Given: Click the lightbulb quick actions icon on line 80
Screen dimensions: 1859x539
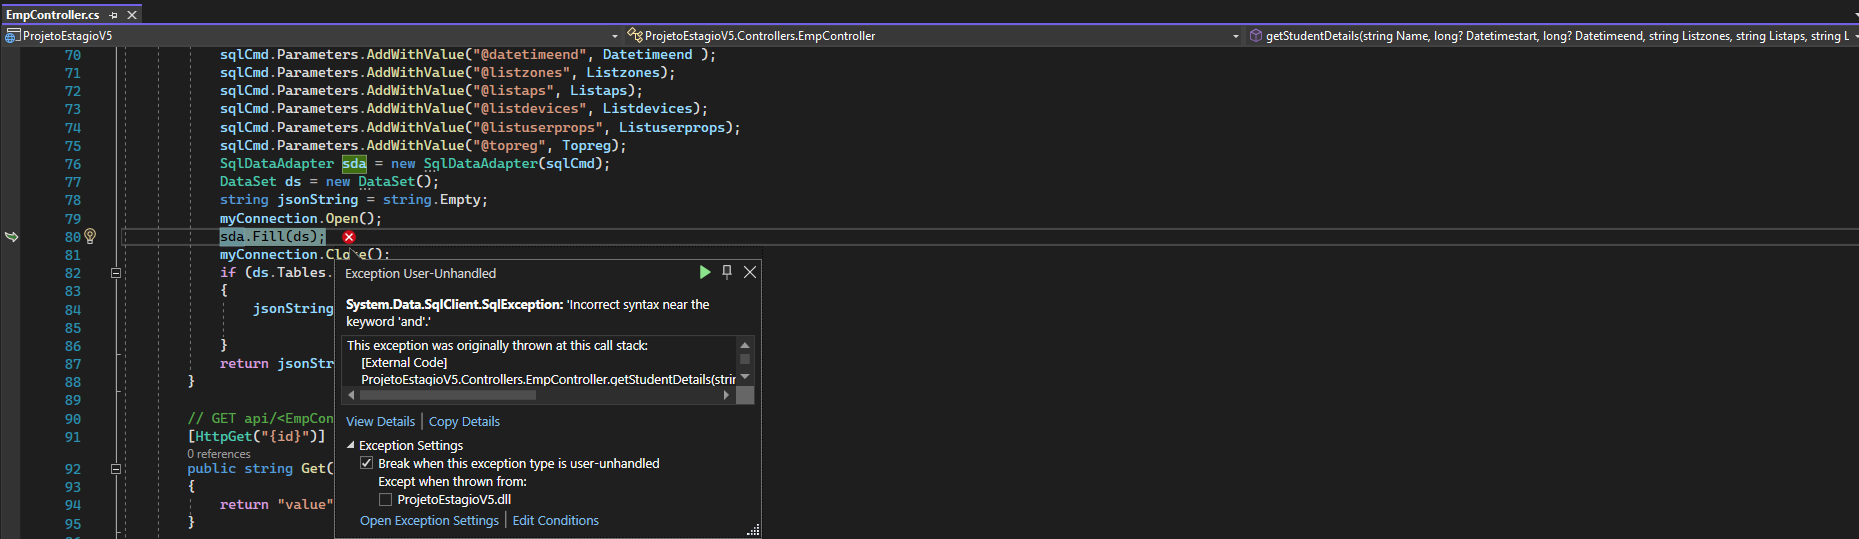Looking at the screenshot, I should [90, 236].
